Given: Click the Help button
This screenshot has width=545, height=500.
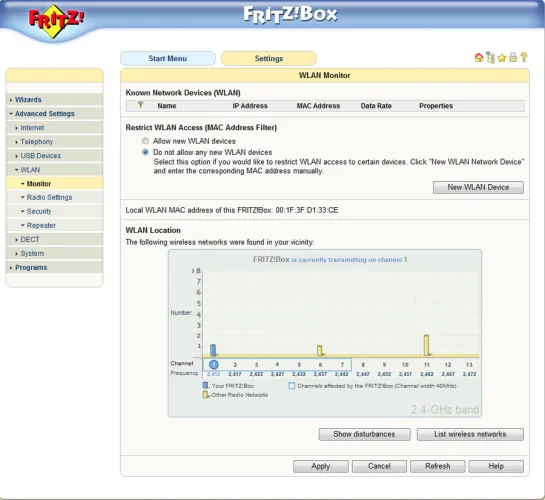Looking at the screenshot, I should click(x=496, y=466).
